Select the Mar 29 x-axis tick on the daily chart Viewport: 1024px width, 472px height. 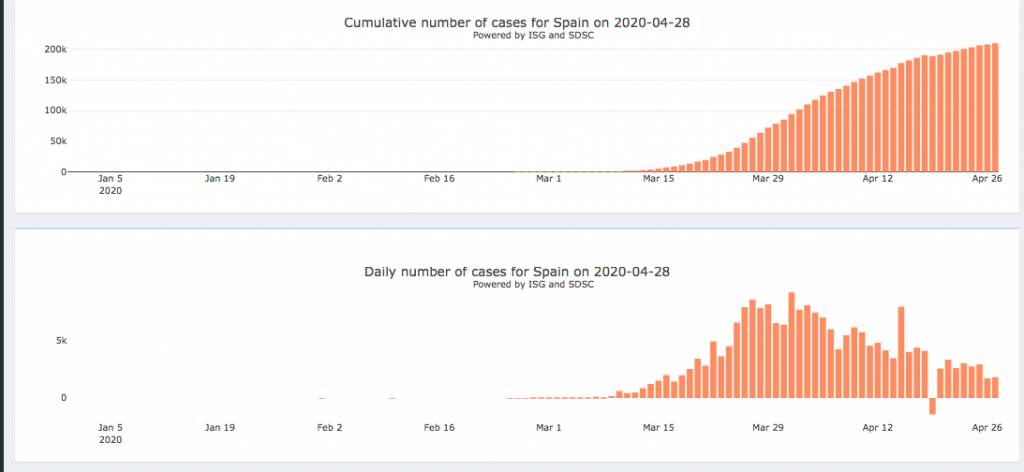[x=768, y=427]
